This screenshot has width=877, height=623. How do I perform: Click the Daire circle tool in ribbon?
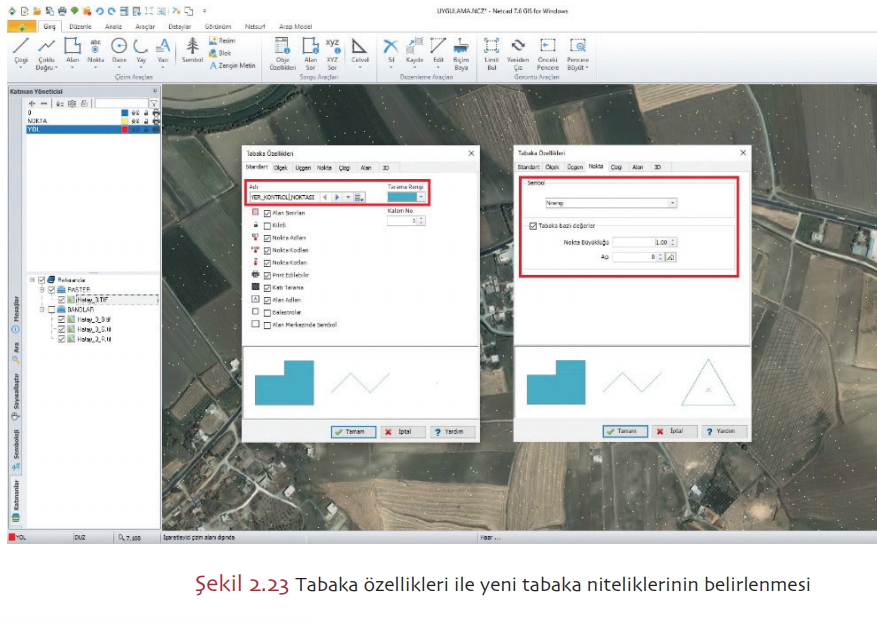click(118, 50)
